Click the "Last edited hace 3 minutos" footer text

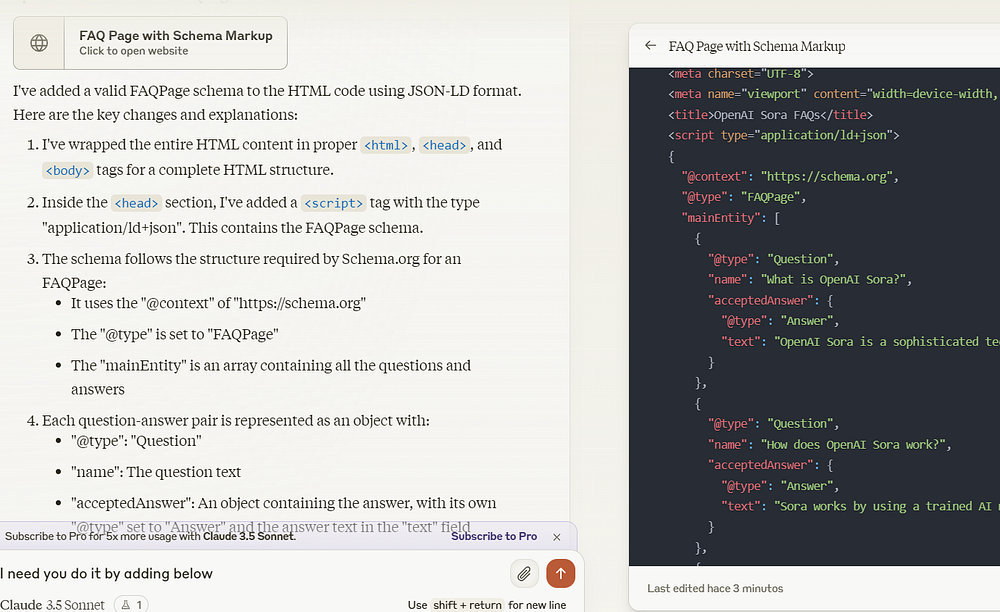715,588
